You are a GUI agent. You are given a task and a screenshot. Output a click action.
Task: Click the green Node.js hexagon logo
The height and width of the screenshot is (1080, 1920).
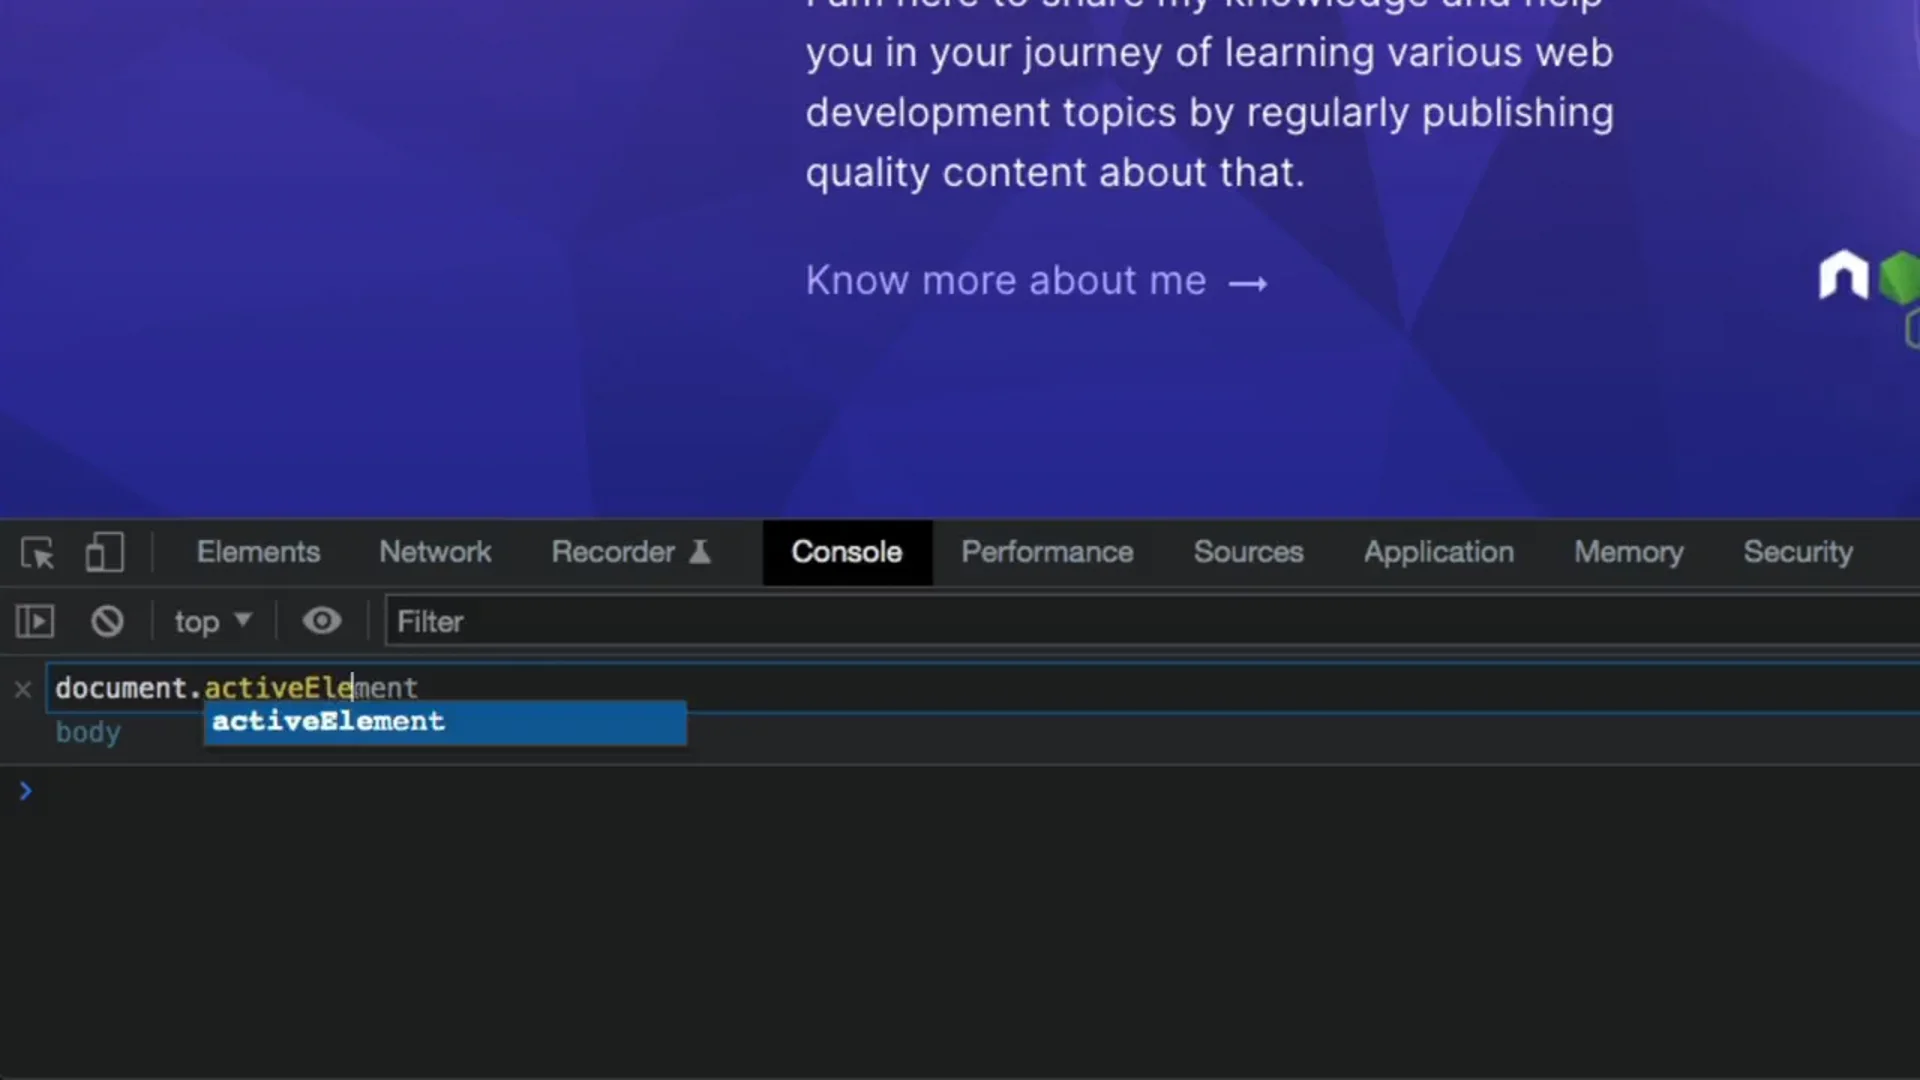1899,280
